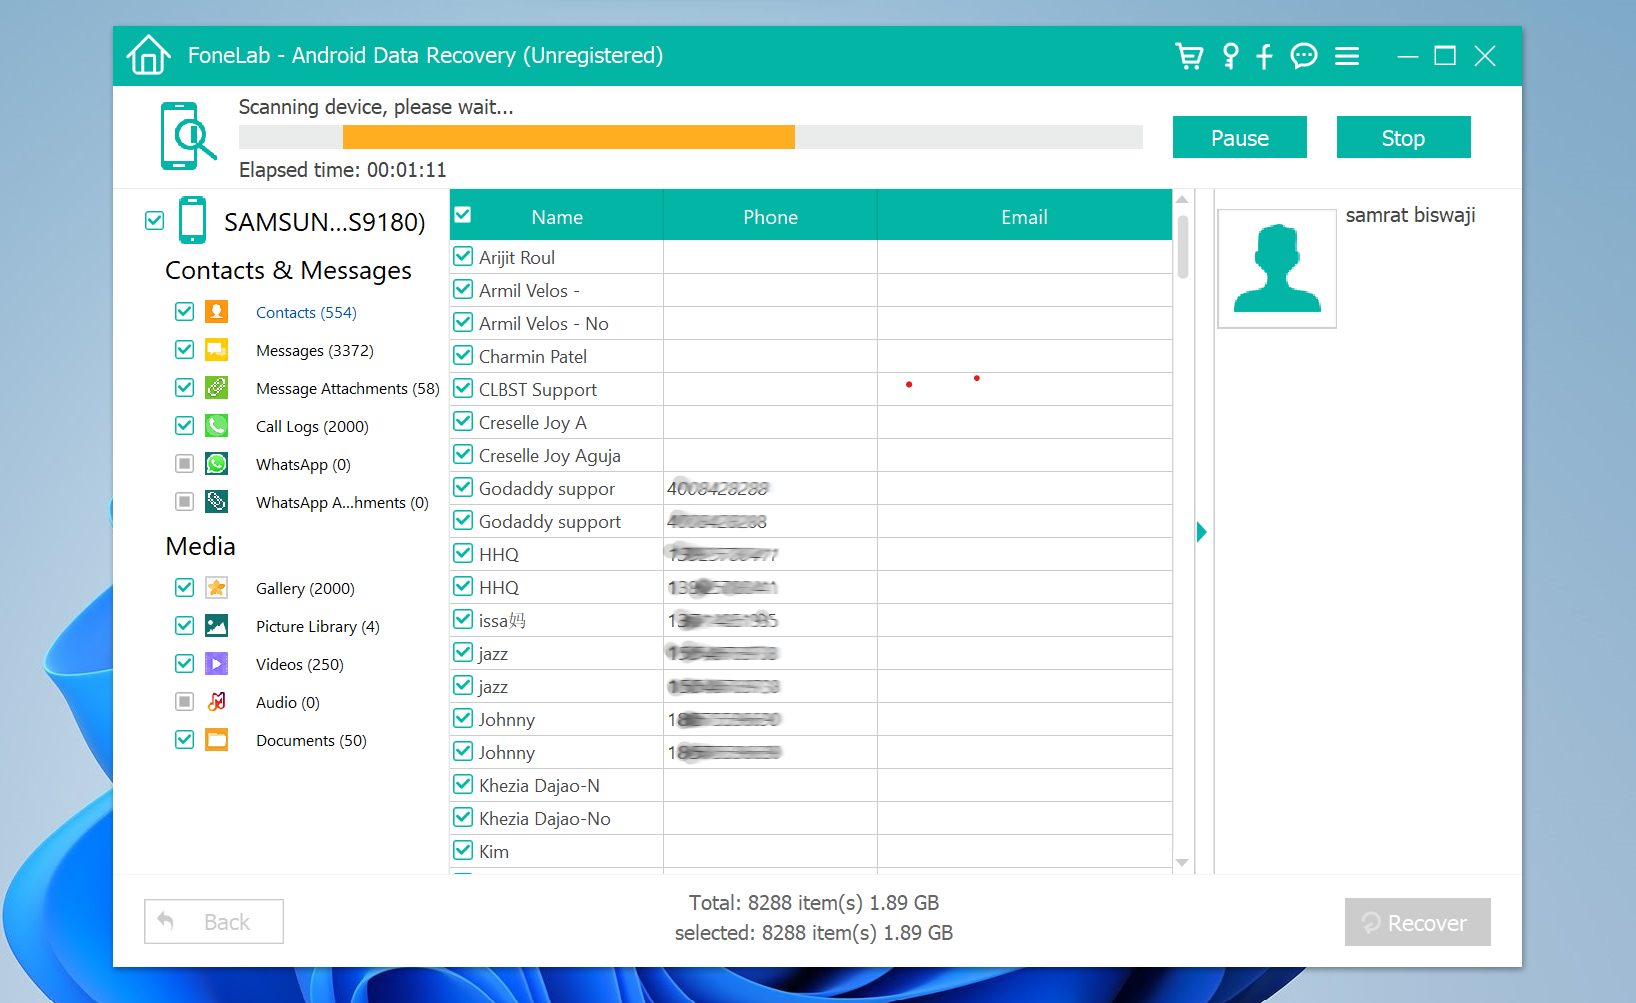
Task: Select the WhatsApp Attachments icon
Action: [216, 501]
